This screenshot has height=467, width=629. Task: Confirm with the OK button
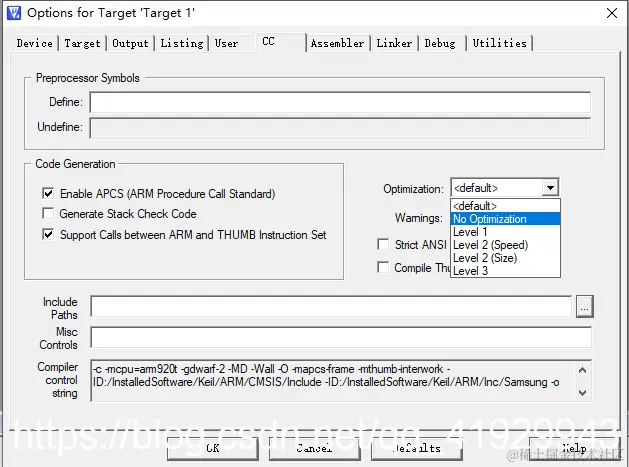tap(213, 448)
